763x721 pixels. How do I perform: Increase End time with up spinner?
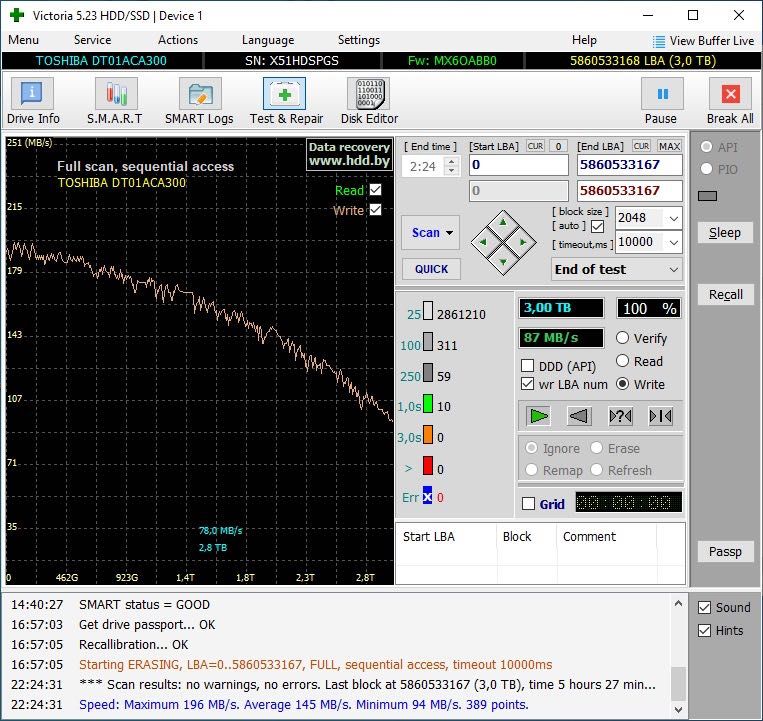click(x=452, y=162)
